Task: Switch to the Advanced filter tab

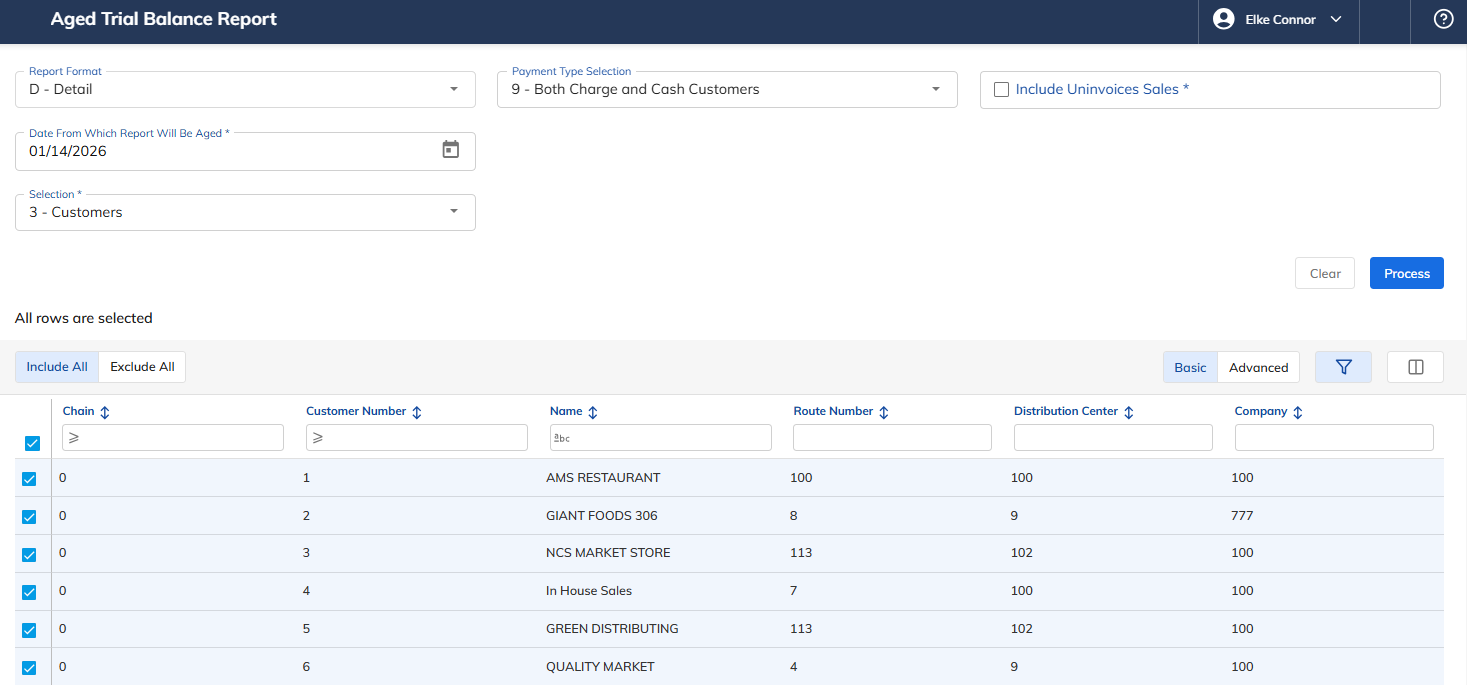Action: pos(1258,367)
